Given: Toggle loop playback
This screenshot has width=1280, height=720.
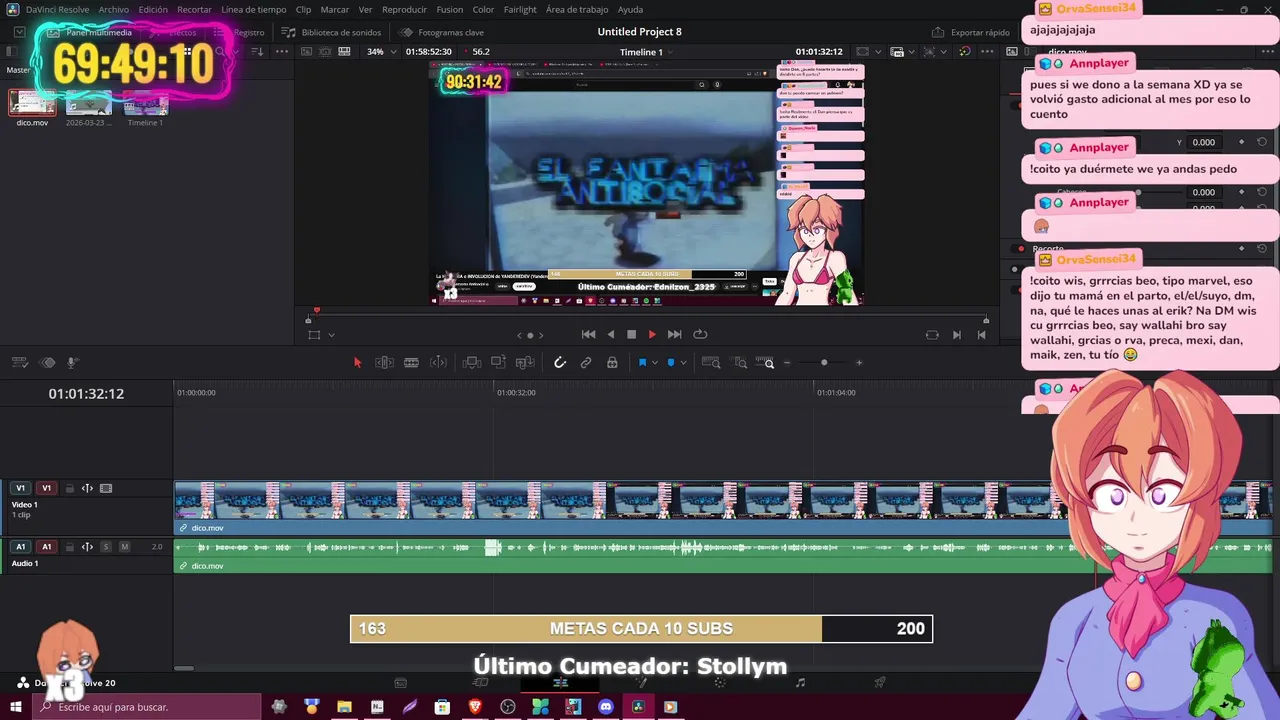Looking at the screenshot, I should [700, 335].
